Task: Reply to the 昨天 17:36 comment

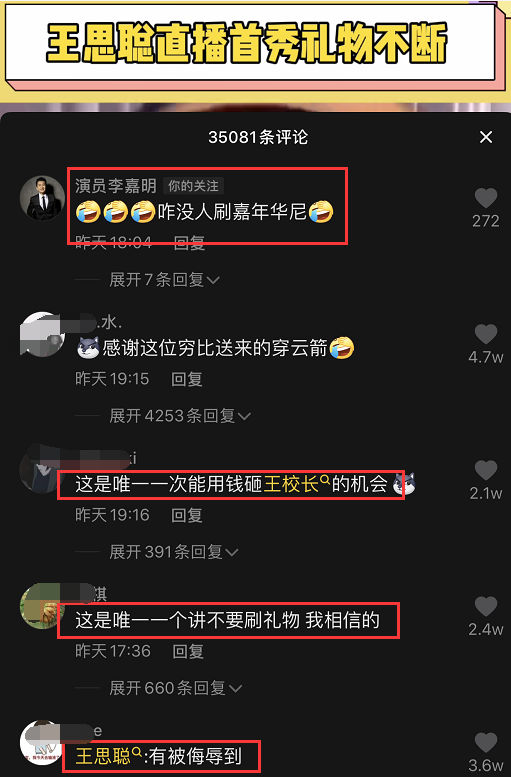Action: pos(188,652)
